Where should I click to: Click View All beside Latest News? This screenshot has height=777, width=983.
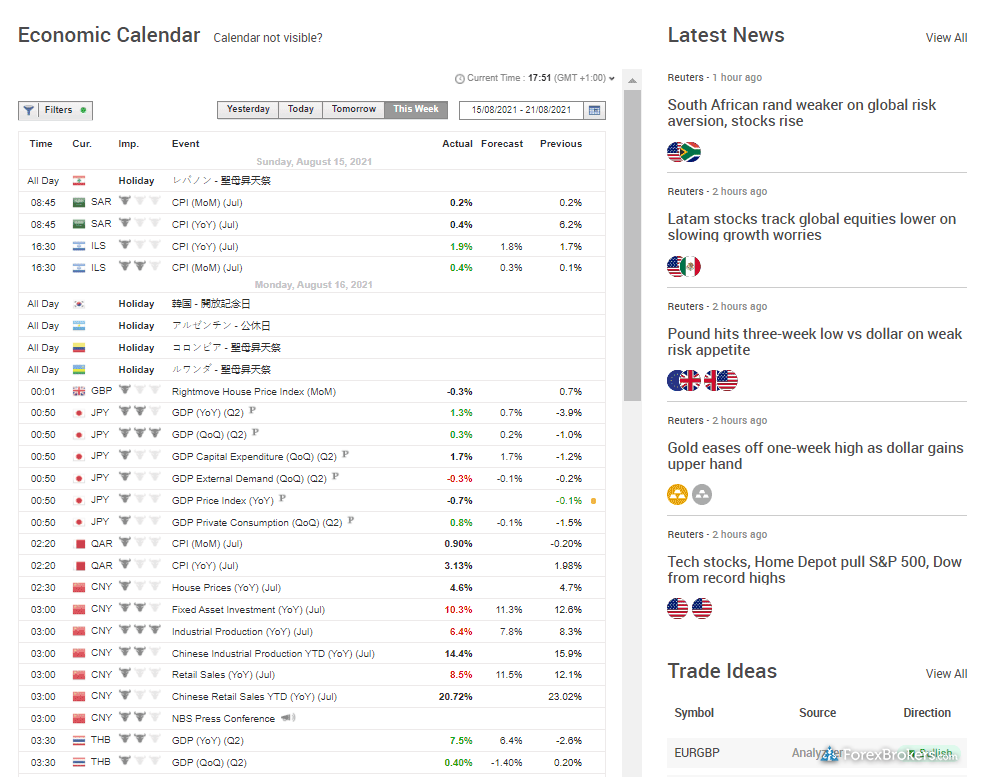946,38
